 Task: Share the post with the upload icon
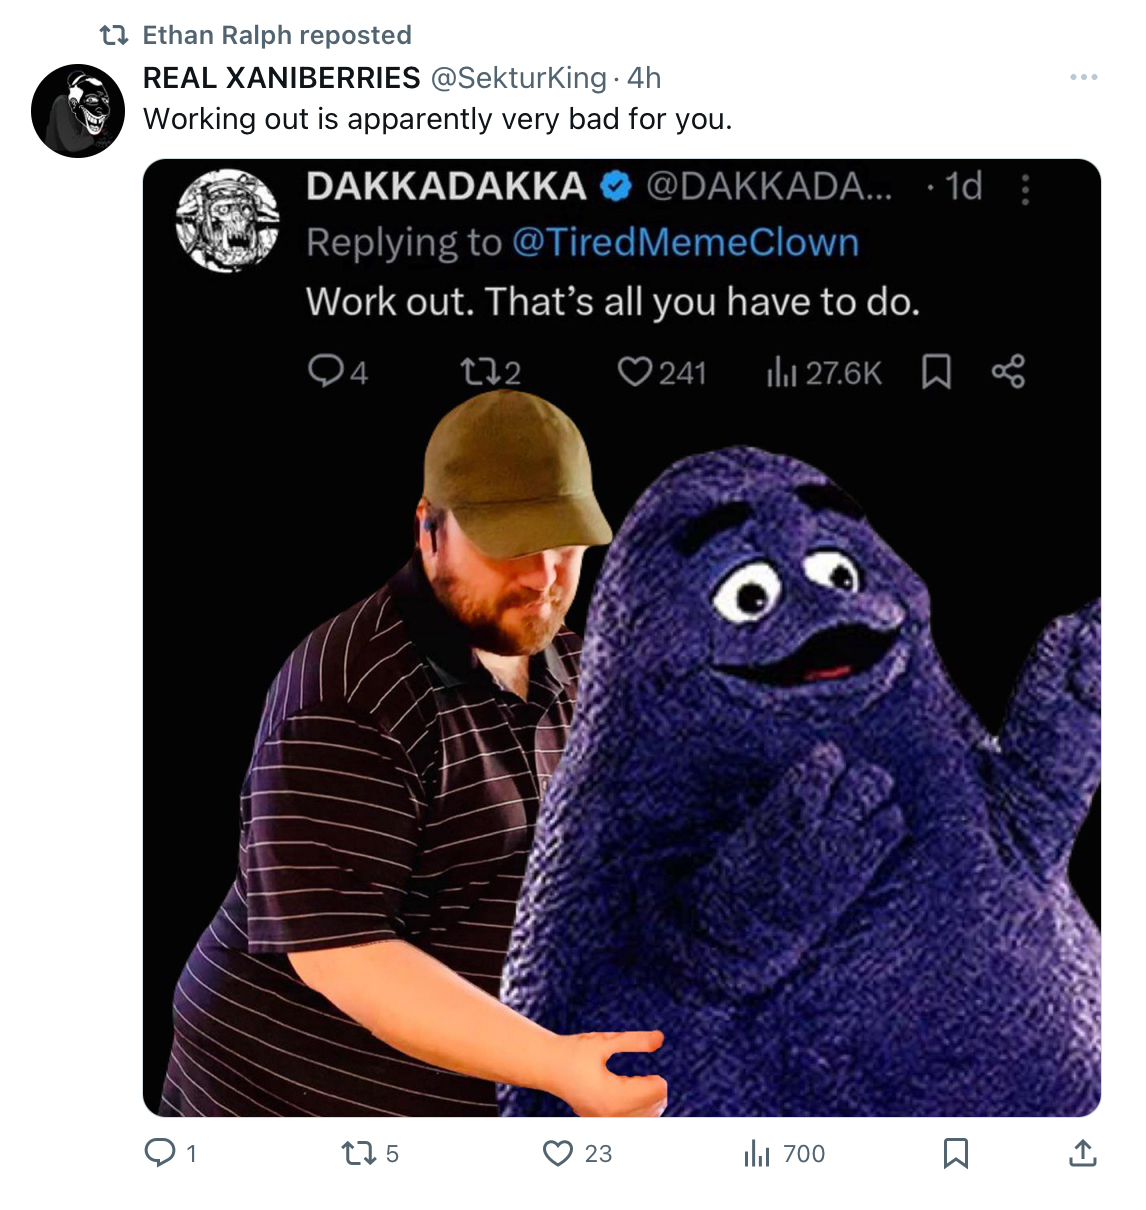point(1082,1153)
